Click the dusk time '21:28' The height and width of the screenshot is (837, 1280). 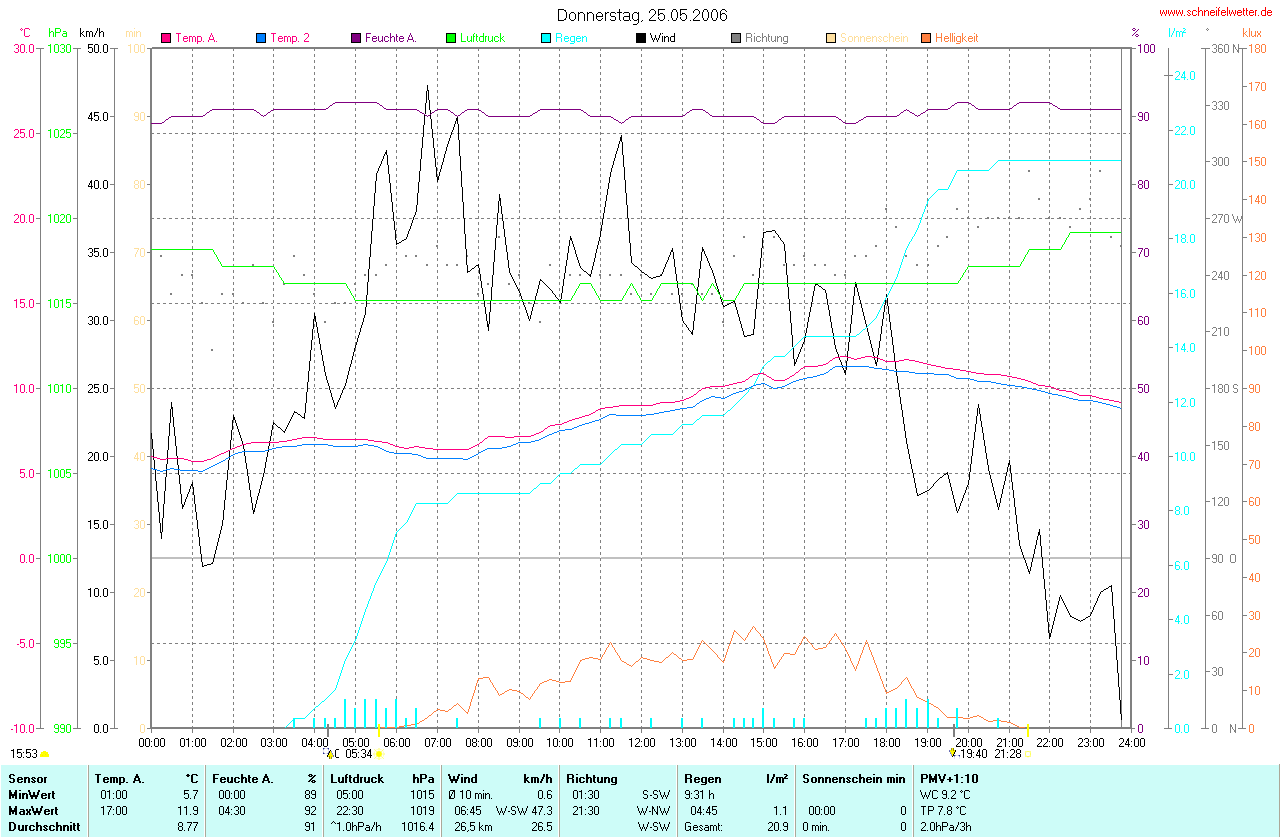pos(1008,754)
